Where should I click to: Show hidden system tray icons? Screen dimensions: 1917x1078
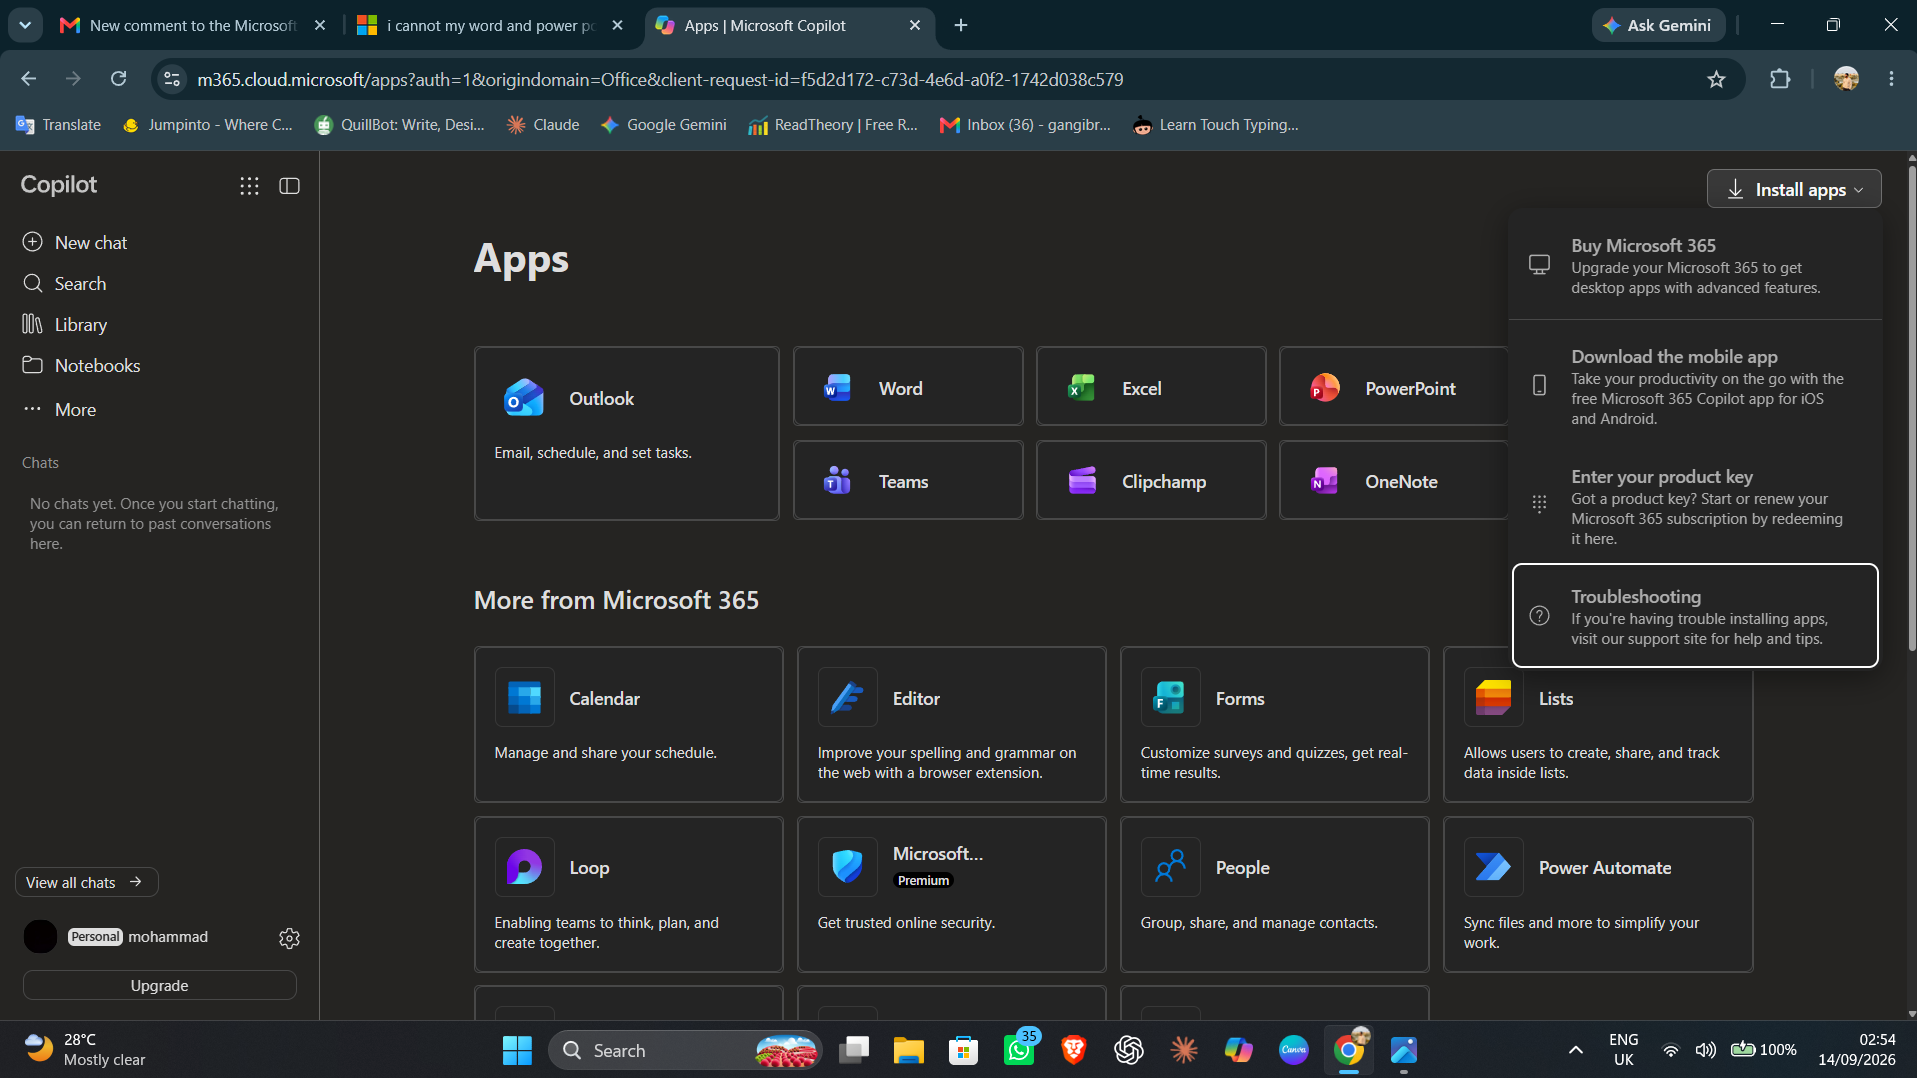tap(1575, 1050)
